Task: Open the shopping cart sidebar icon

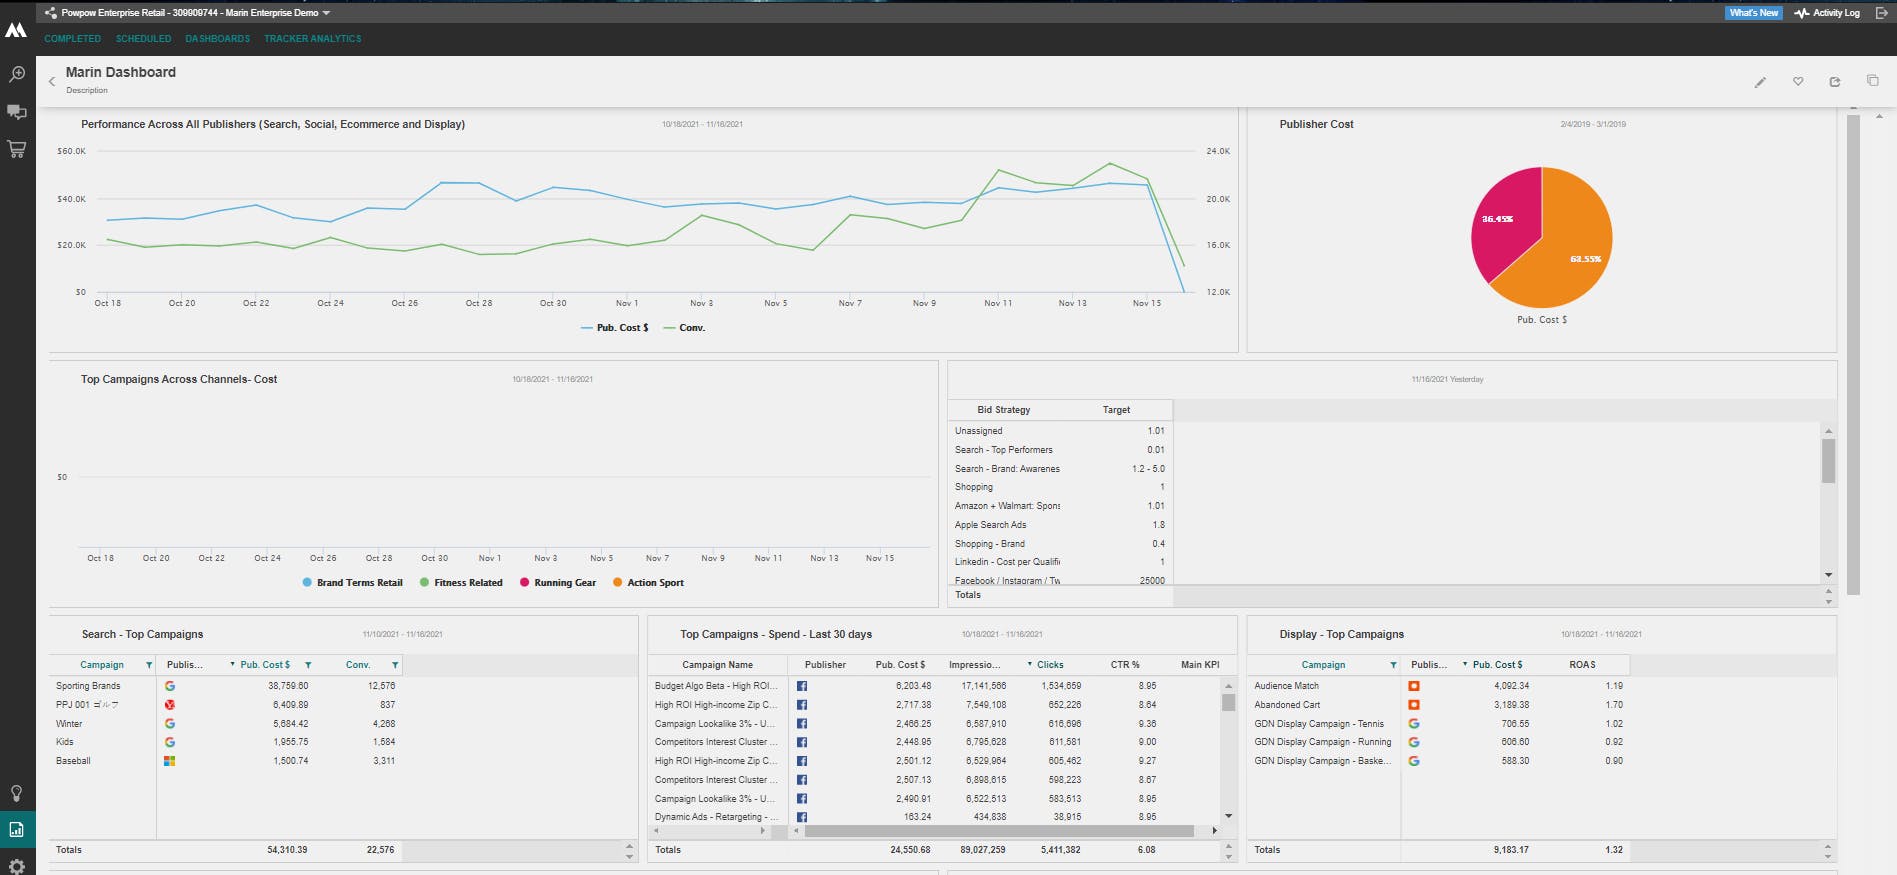Action: coord(17,149)
